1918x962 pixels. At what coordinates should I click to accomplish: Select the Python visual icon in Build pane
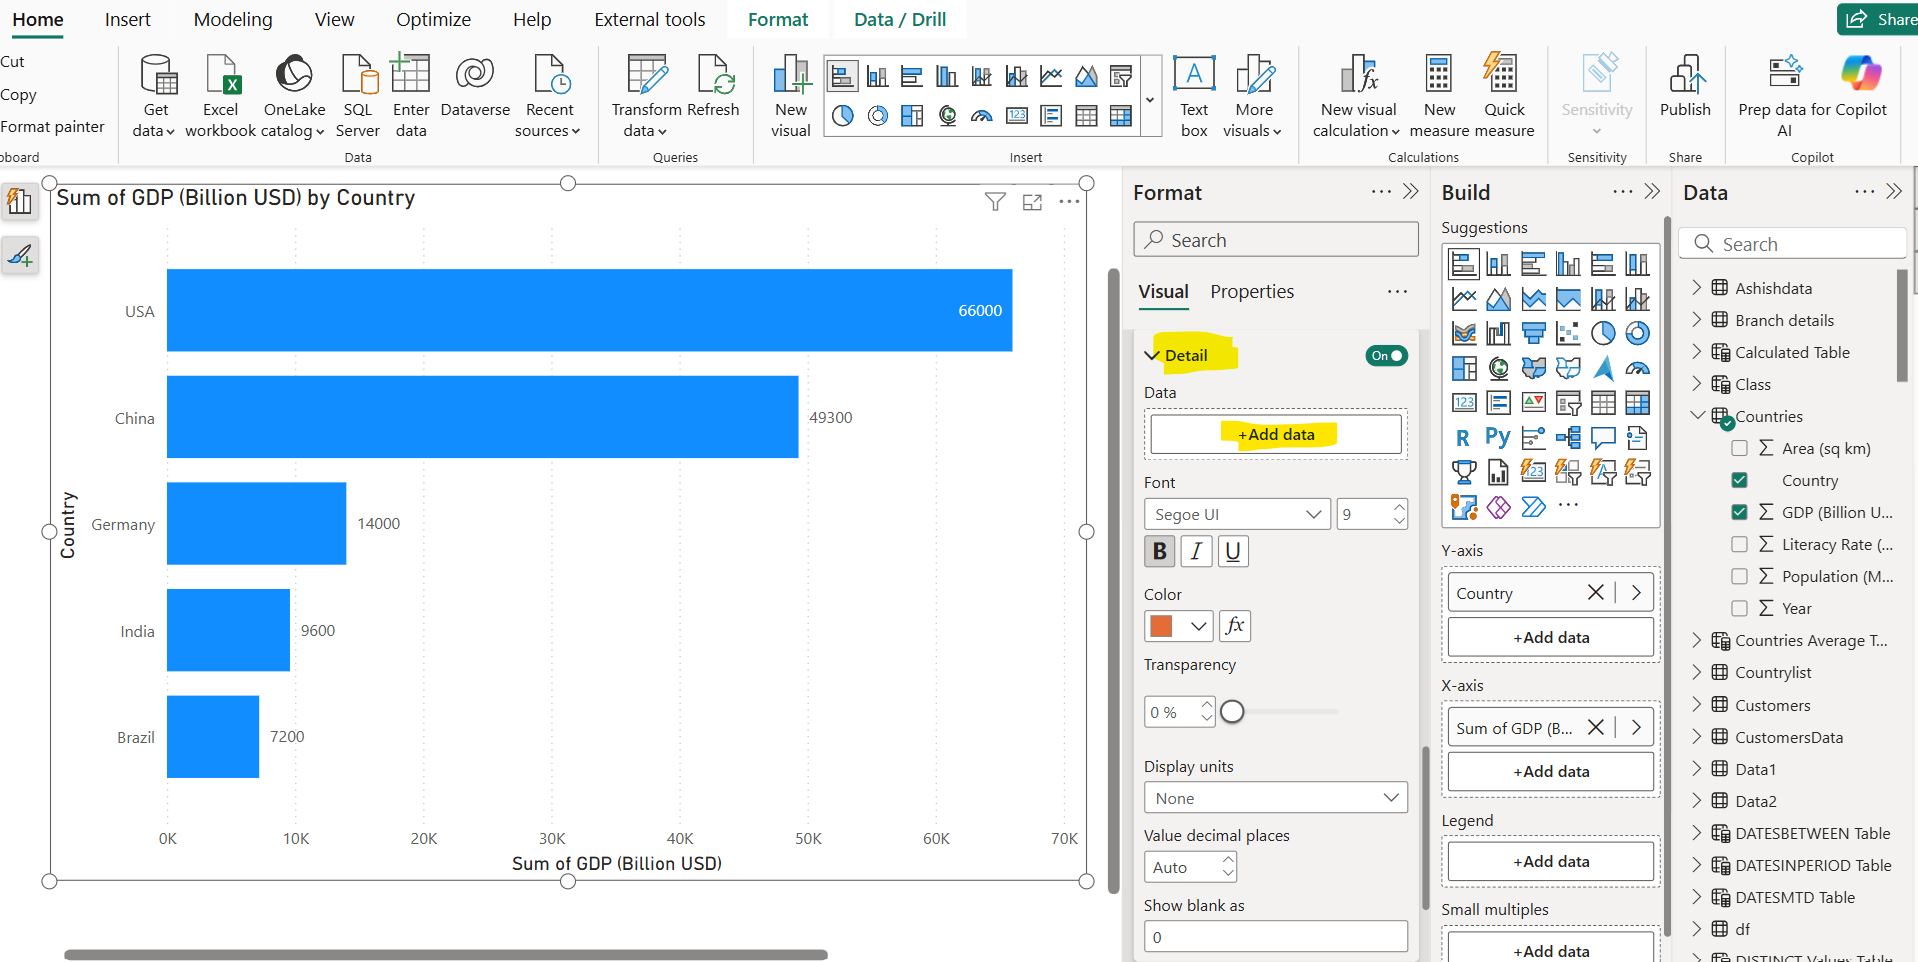tap(1497, 437)
